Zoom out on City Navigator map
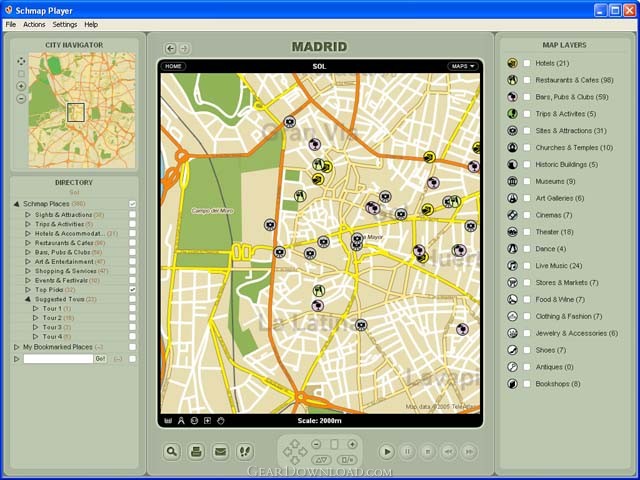 21,99
